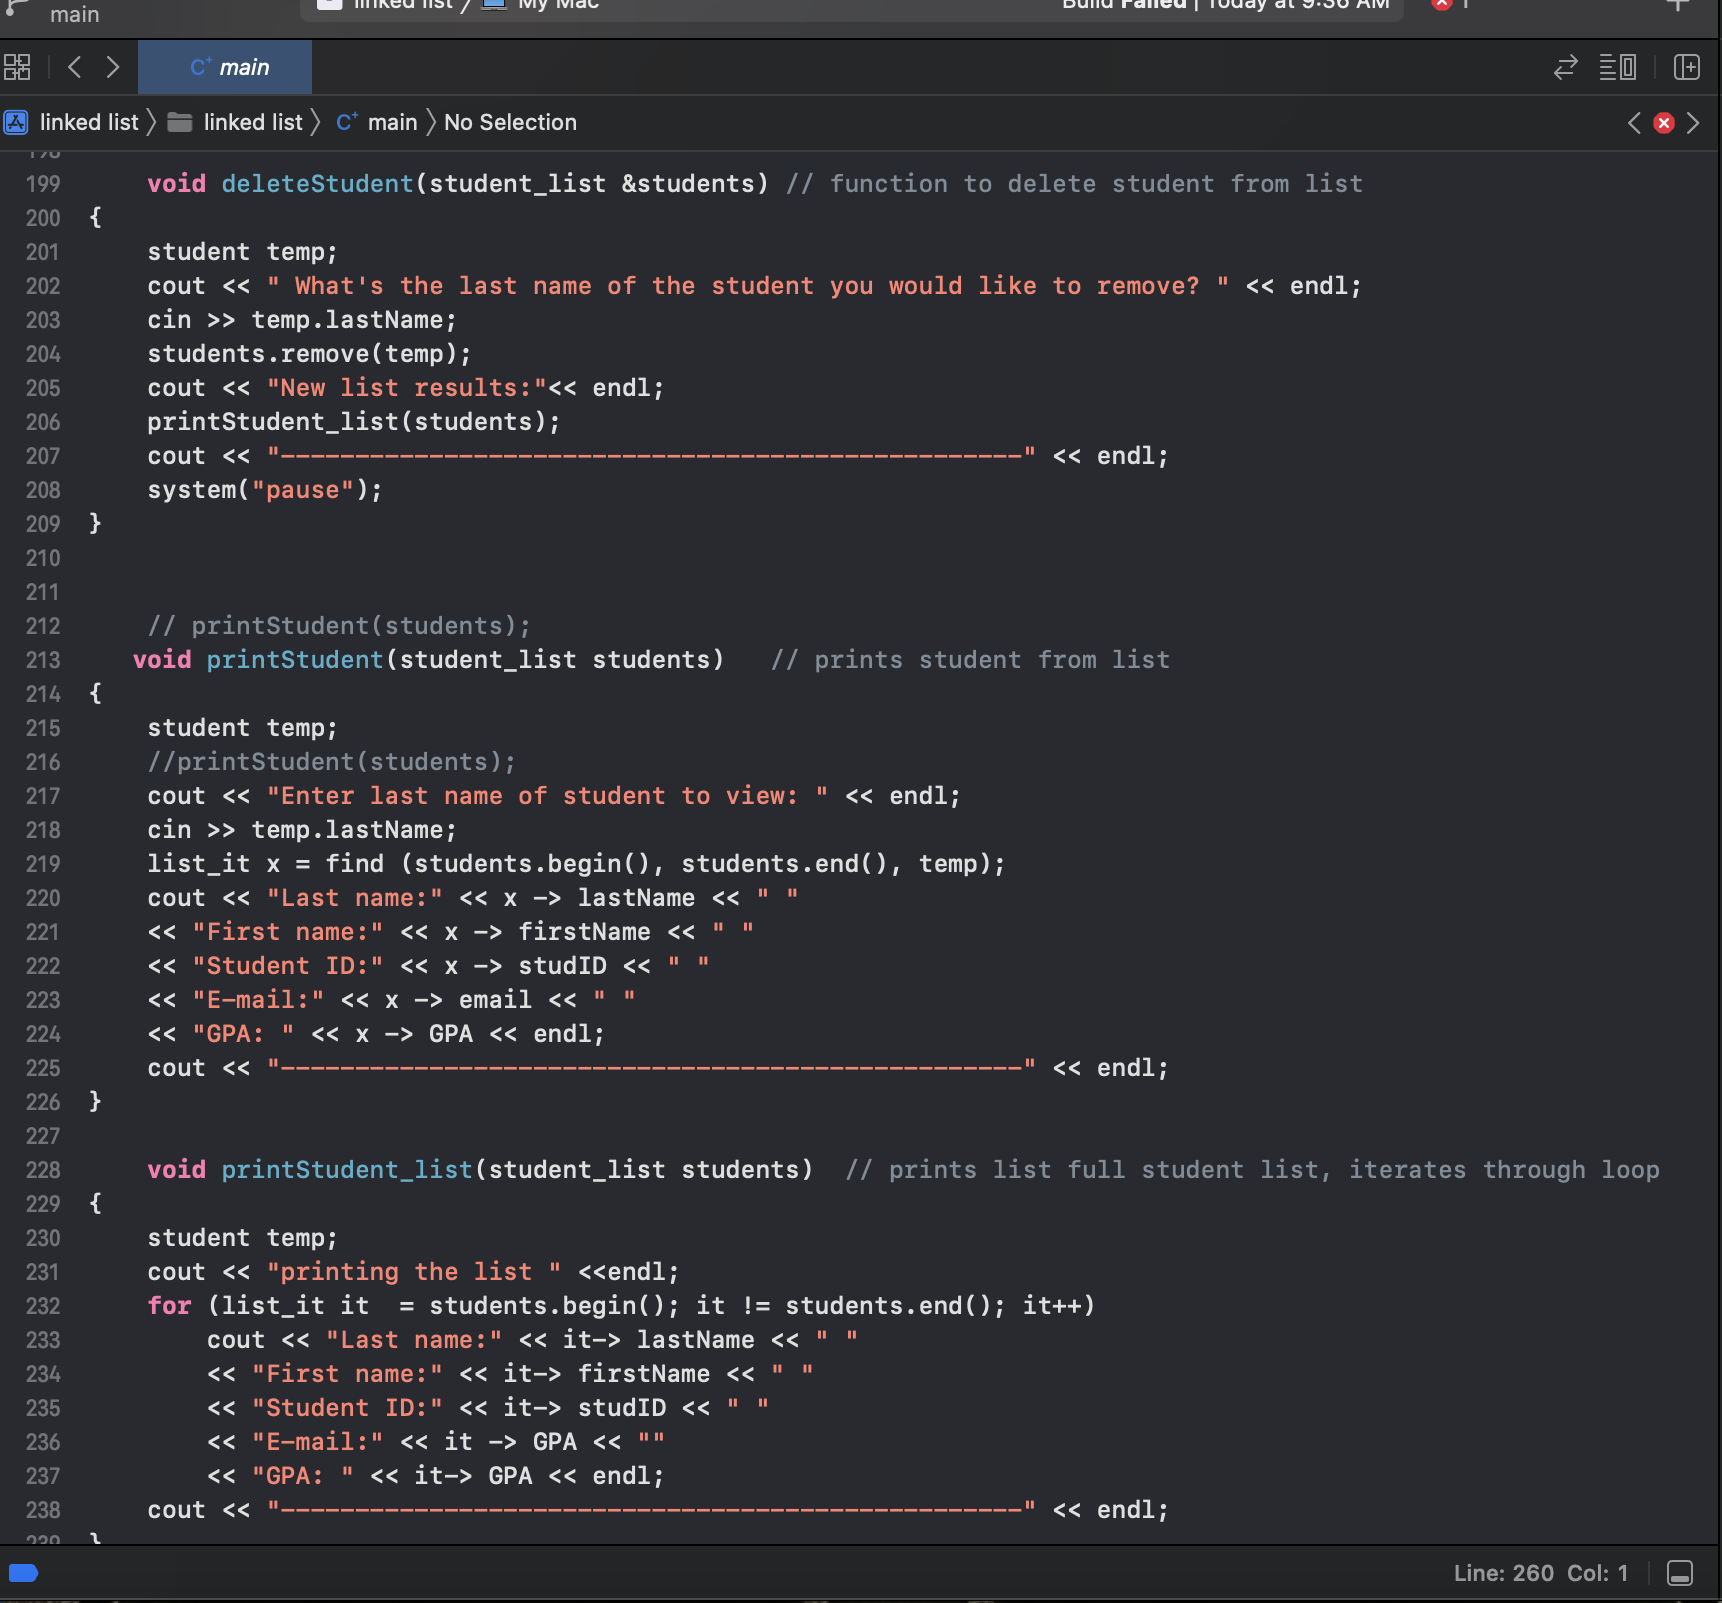1722x1603 pixels.
Task: Open the related items grid menu
Action: tap(17, 67)
